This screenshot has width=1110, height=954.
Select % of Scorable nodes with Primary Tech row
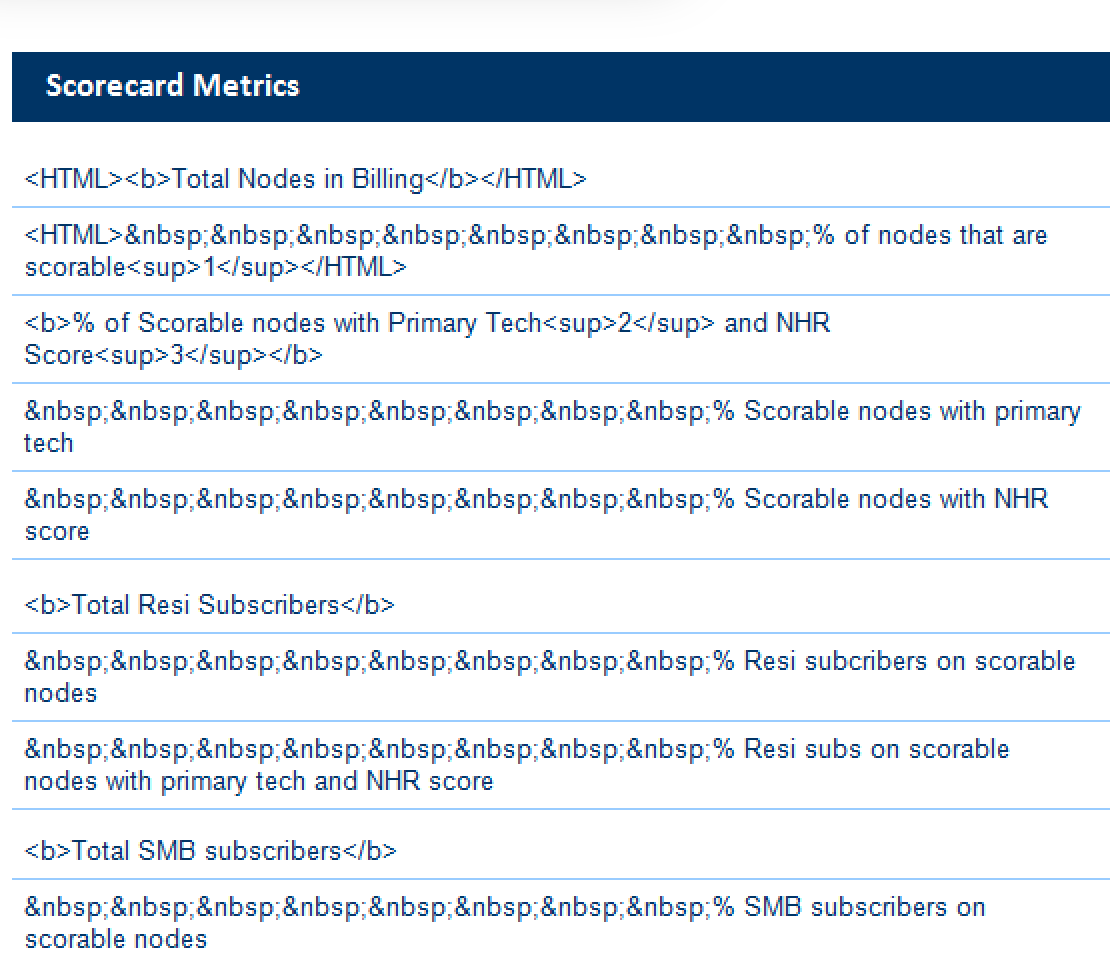pyautogui.click(x=427, y=339)
